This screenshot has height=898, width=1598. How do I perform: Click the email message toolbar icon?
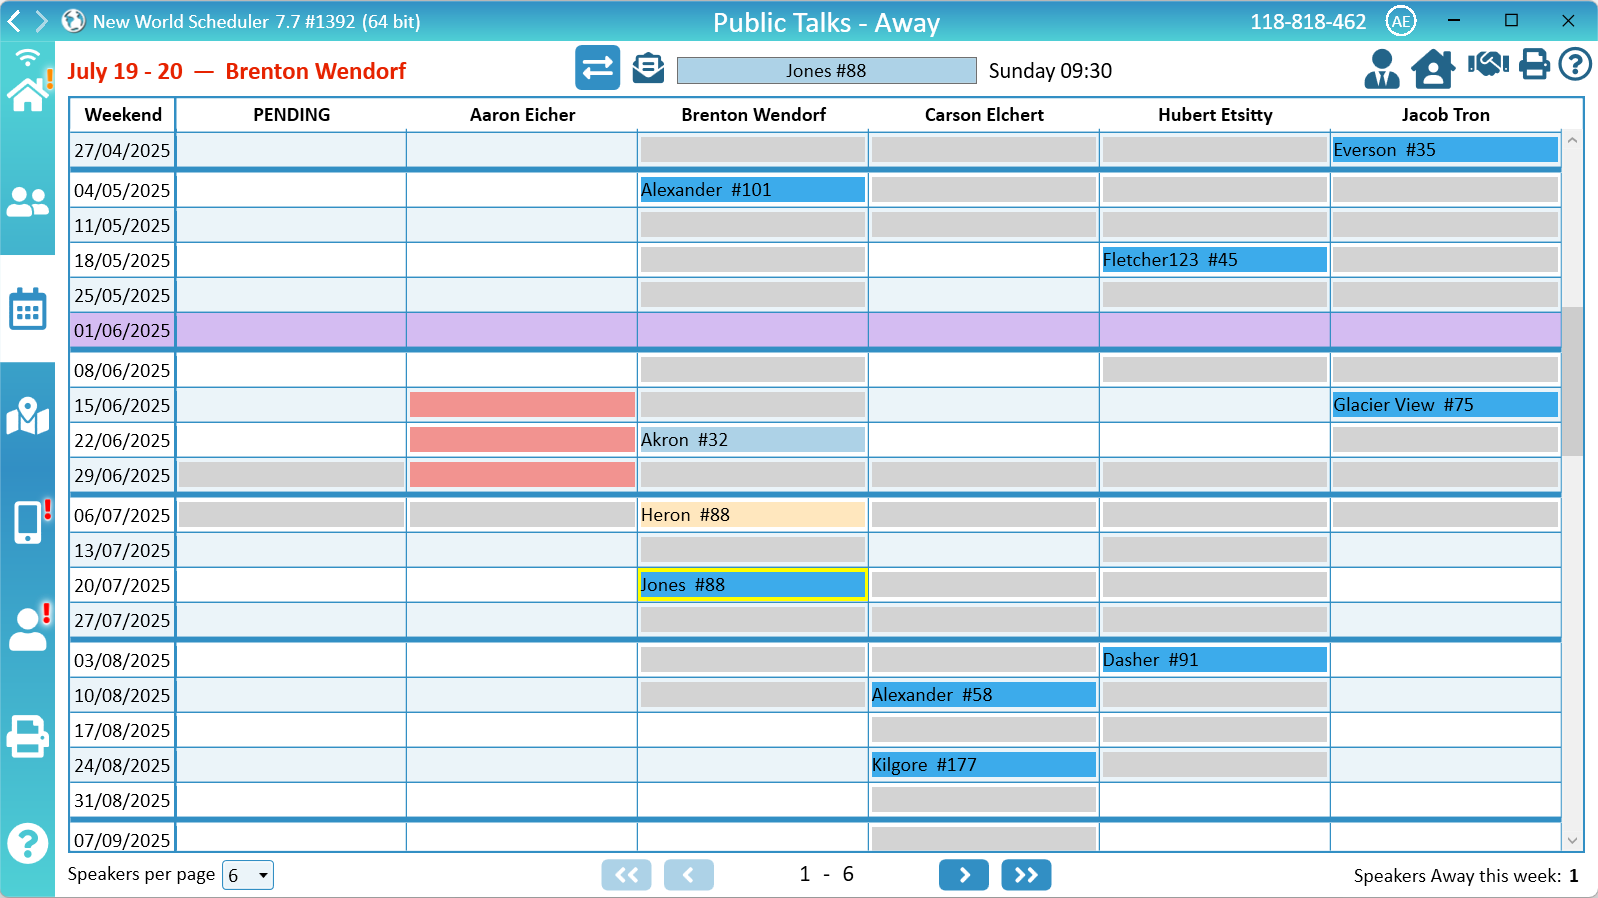point(648,68)
